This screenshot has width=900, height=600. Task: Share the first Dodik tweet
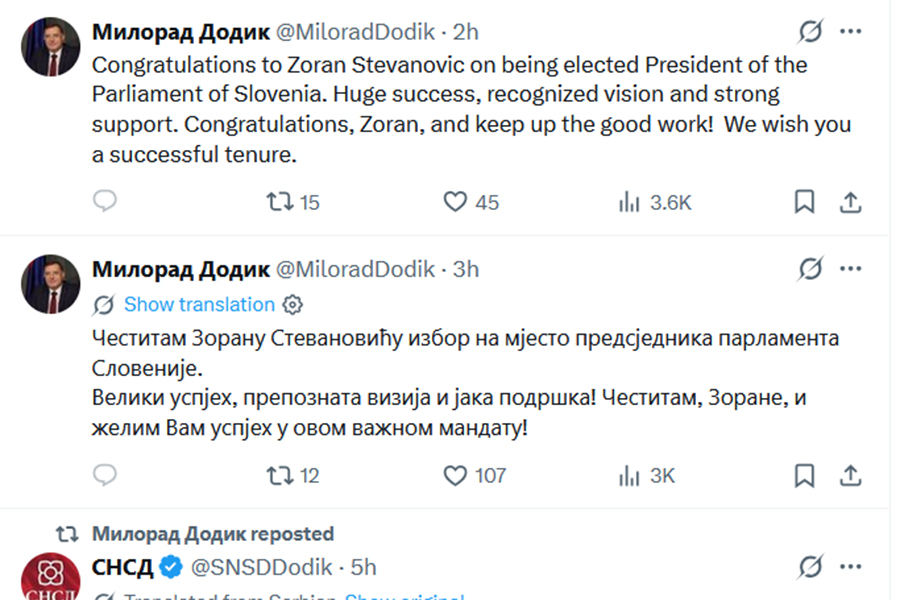click(850, 202)
